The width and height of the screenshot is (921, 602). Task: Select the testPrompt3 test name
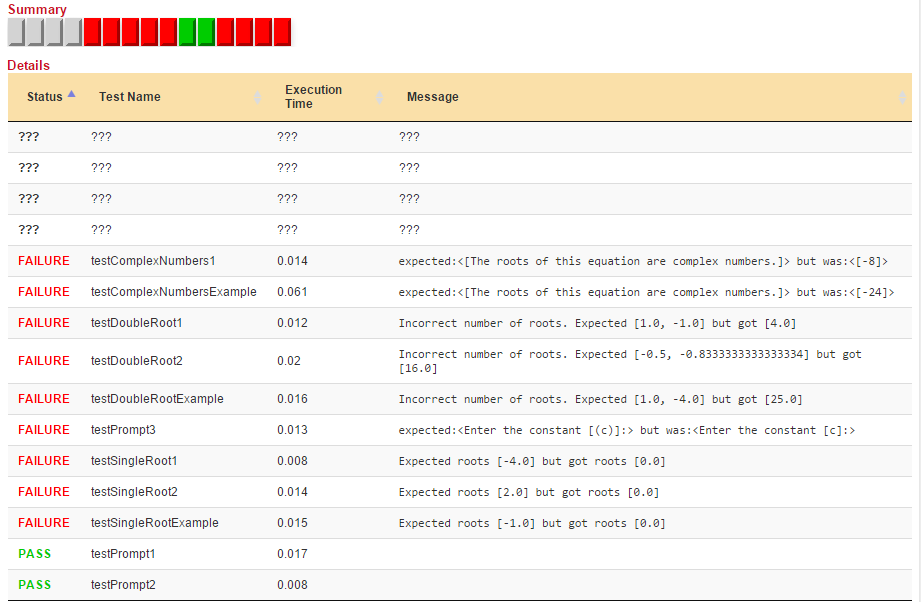123,430
